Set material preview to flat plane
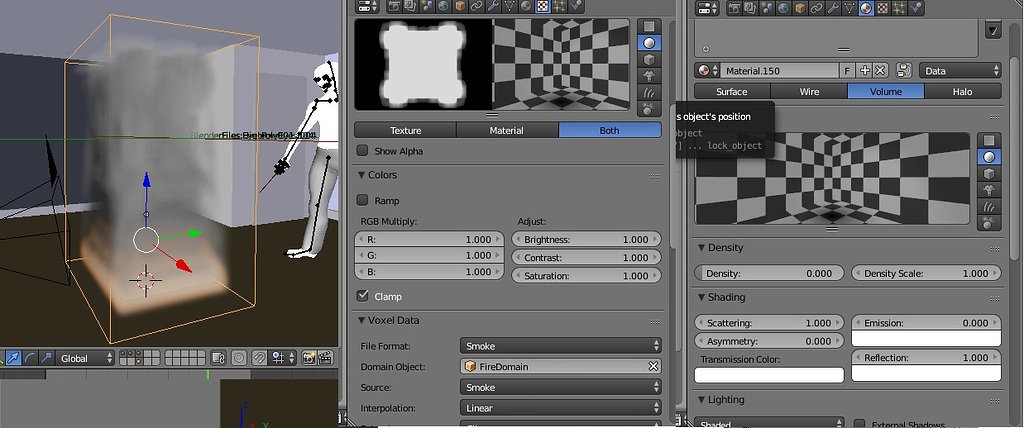 [x=989, y=140]
